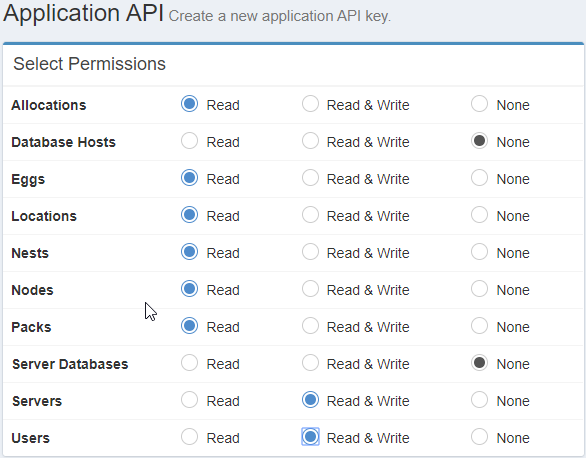This screenshot has height=458, width=586.
Task: Set Nodes permission to None
Action: pos(479,289)
